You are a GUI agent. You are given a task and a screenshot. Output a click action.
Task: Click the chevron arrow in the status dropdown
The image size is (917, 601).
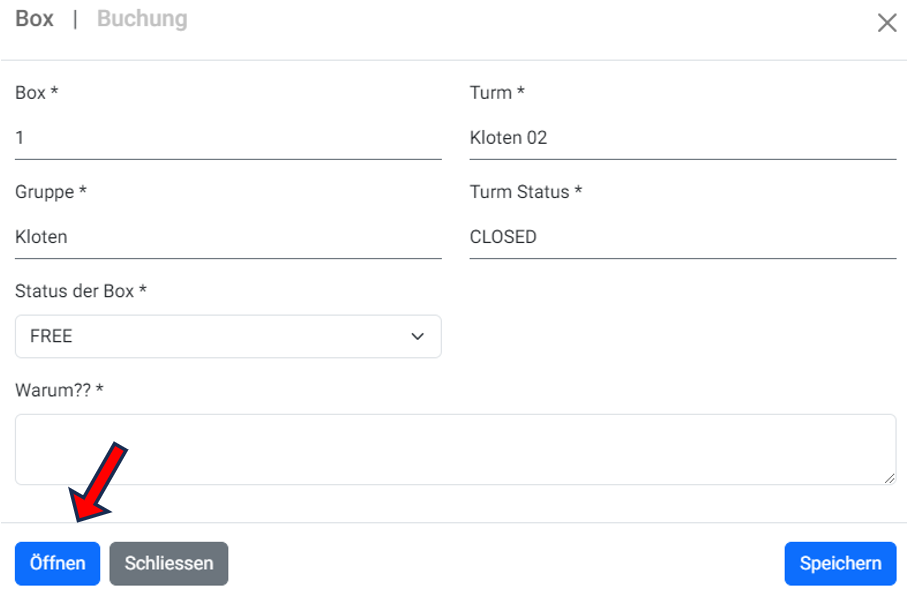(x=418, y=337)
